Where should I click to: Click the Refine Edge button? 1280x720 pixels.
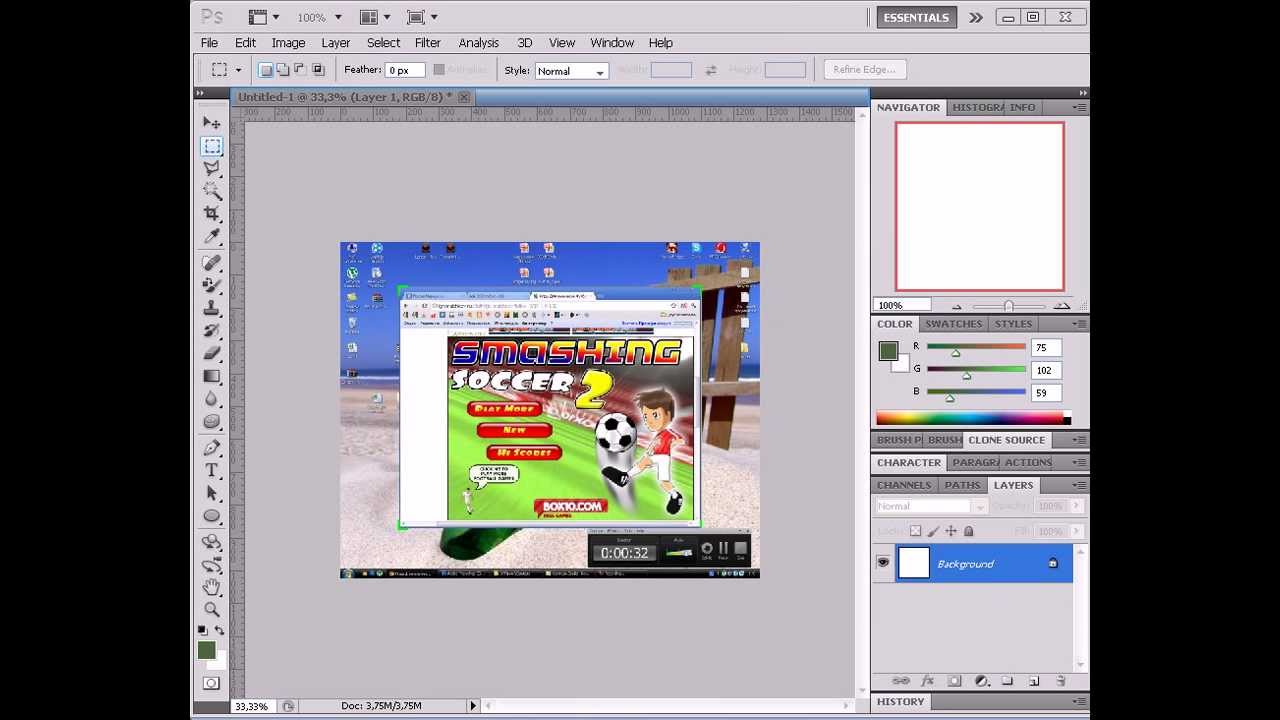(x=864, y=70)
